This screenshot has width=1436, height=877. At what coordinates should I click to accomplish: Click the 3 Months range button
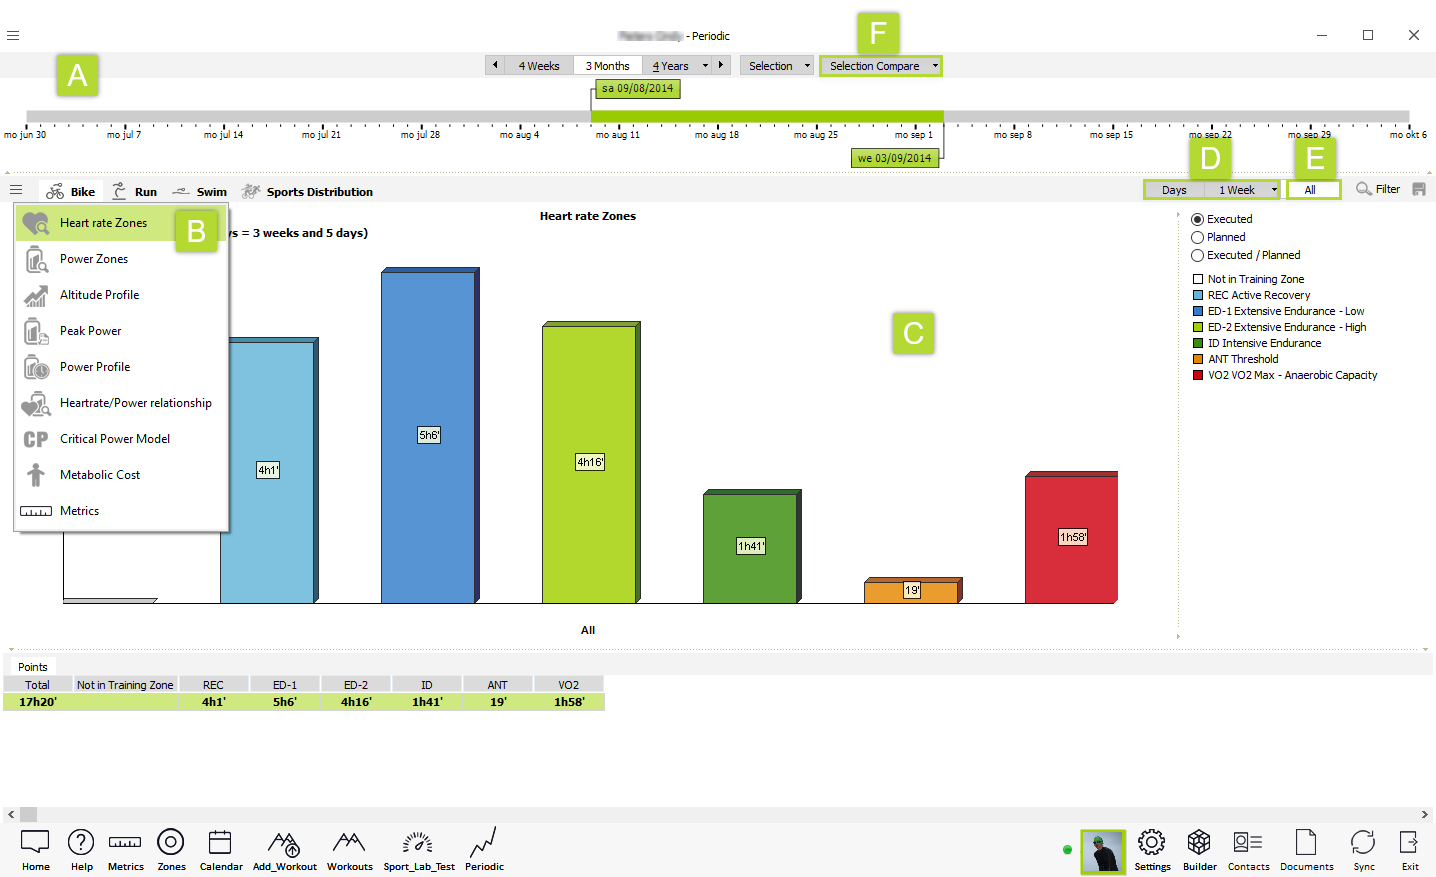[x=607, y=66]
